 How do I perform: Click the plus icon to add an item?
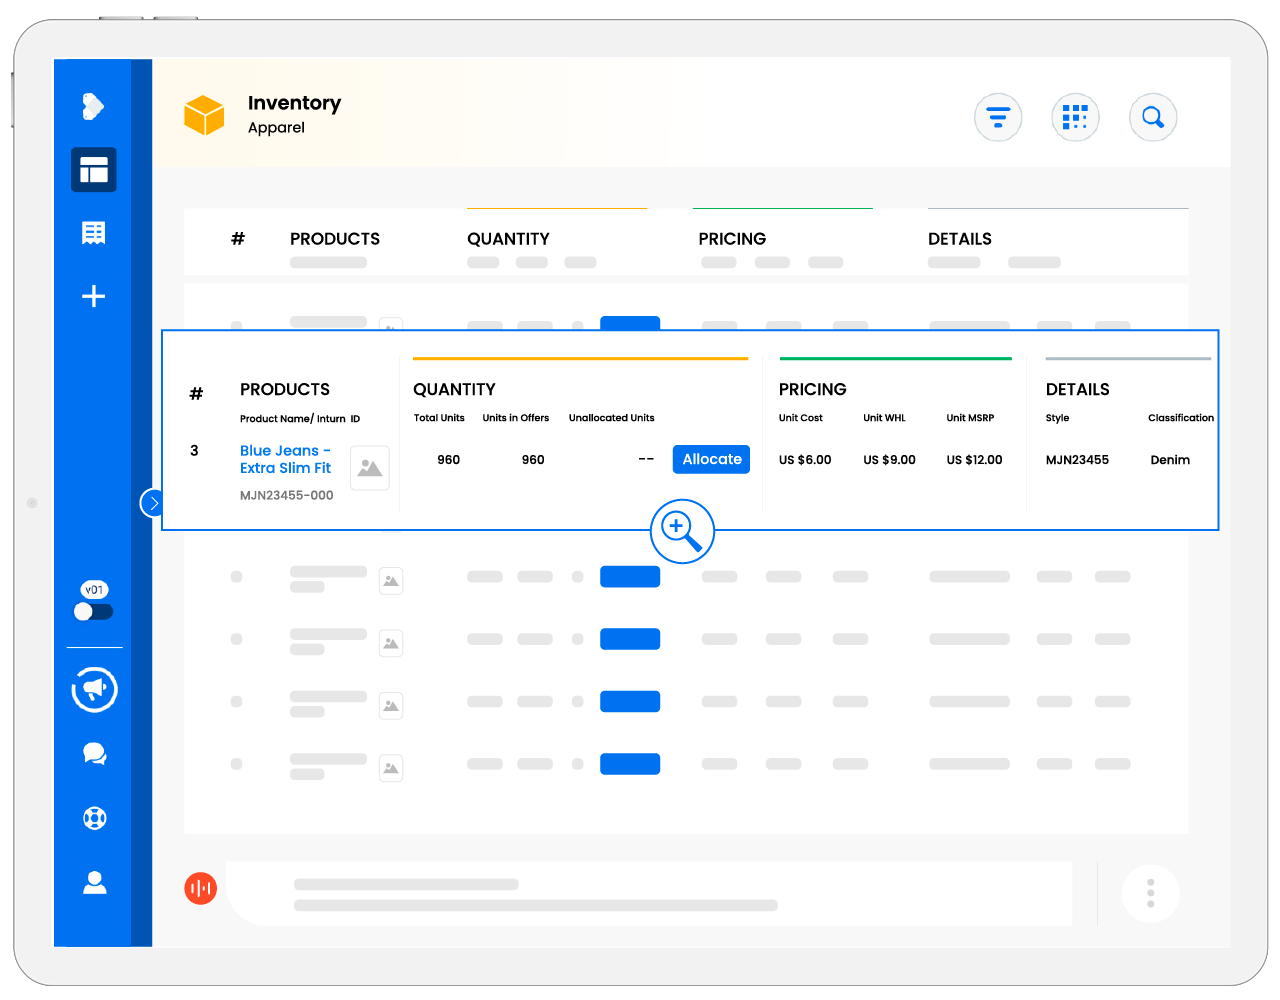tap(93, 296)
